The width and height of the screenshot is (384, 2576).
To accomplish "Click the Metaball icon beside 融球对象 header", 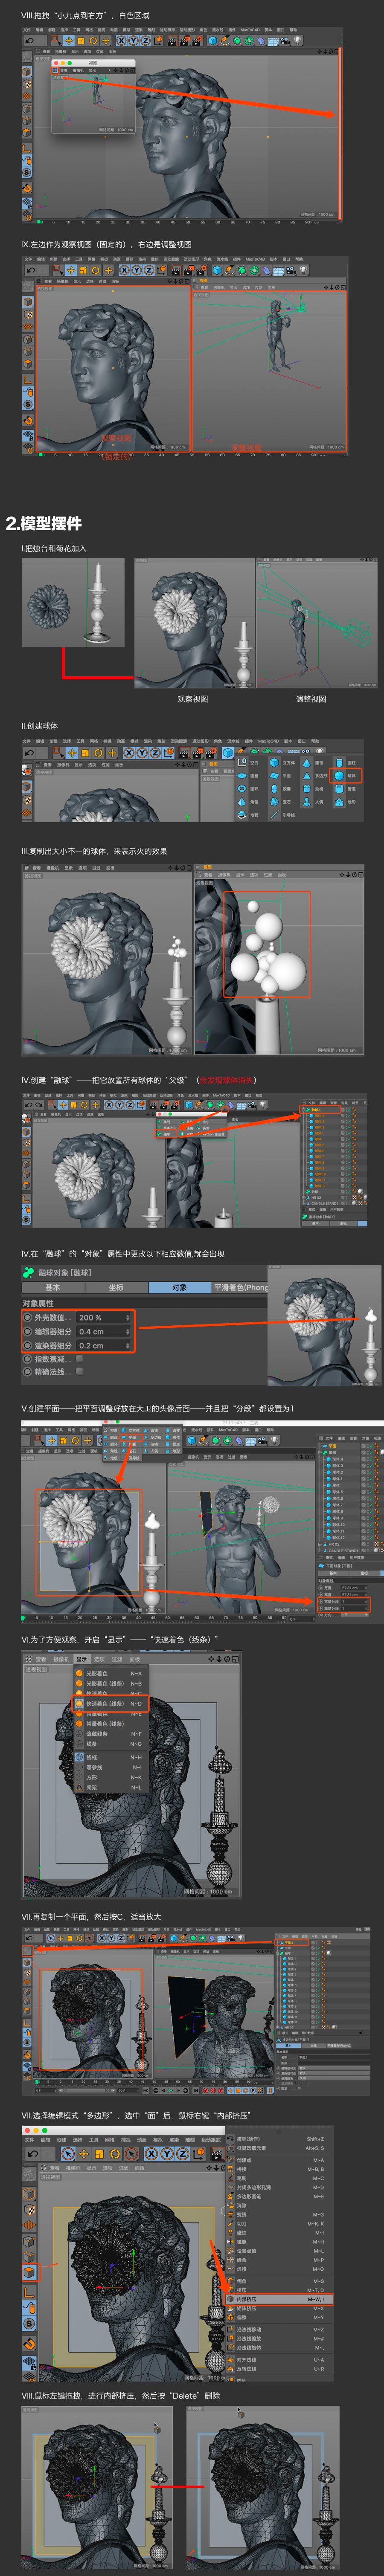I will (28, 1272).
